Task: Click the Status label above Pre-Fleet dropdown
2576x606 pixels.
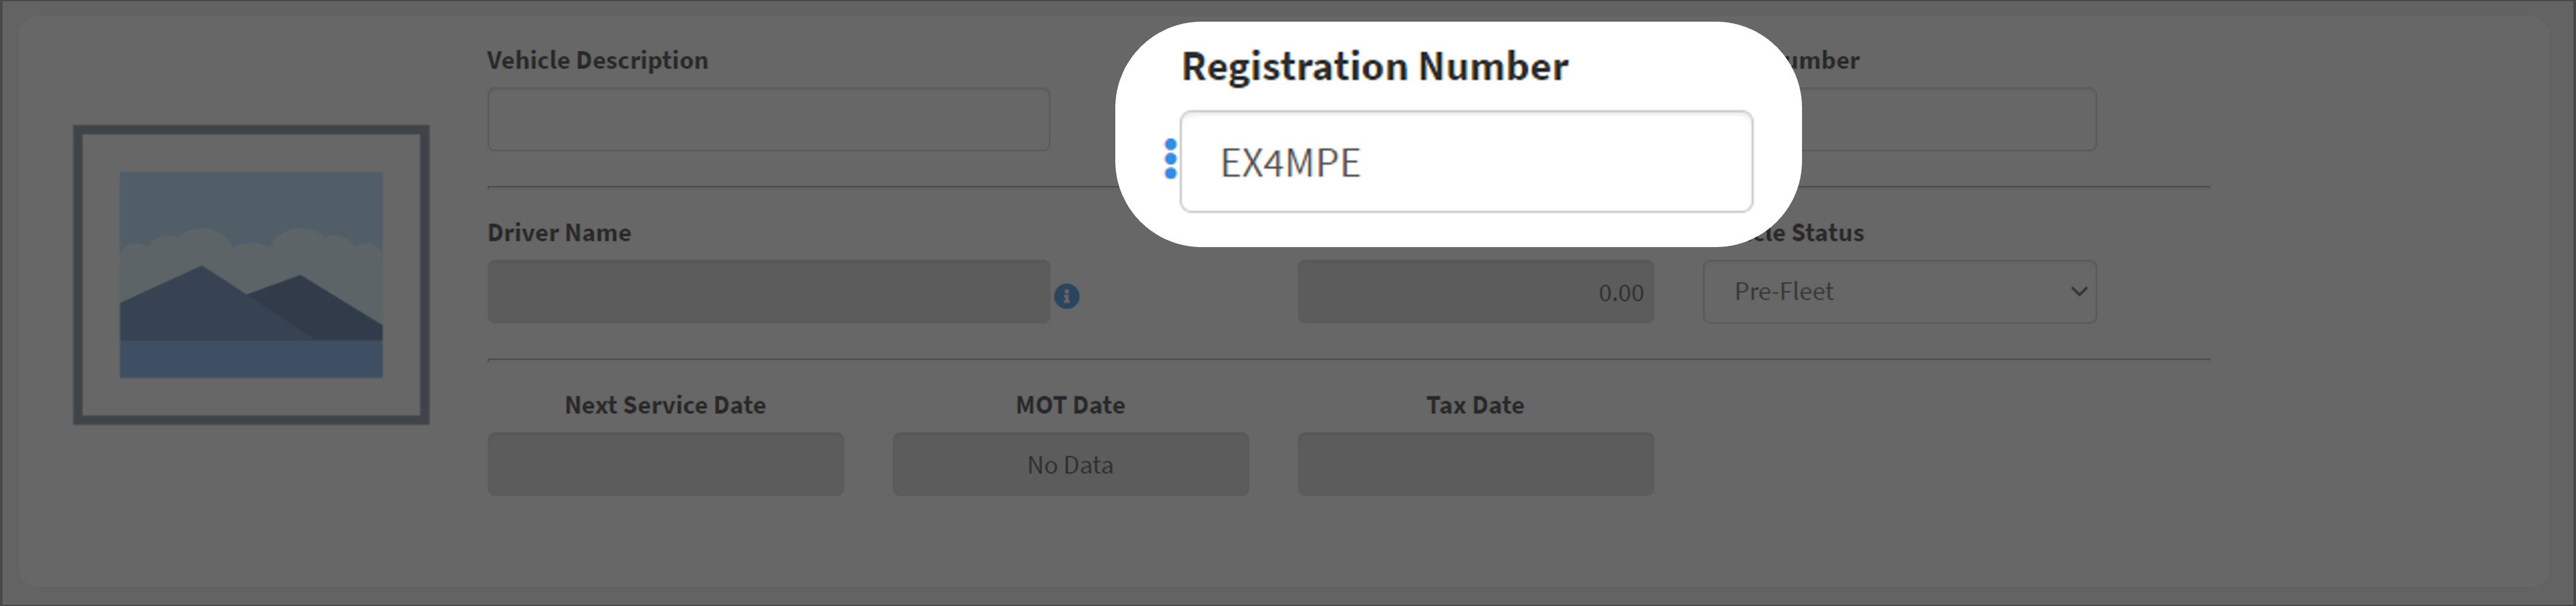Action: click(1827, 233)
